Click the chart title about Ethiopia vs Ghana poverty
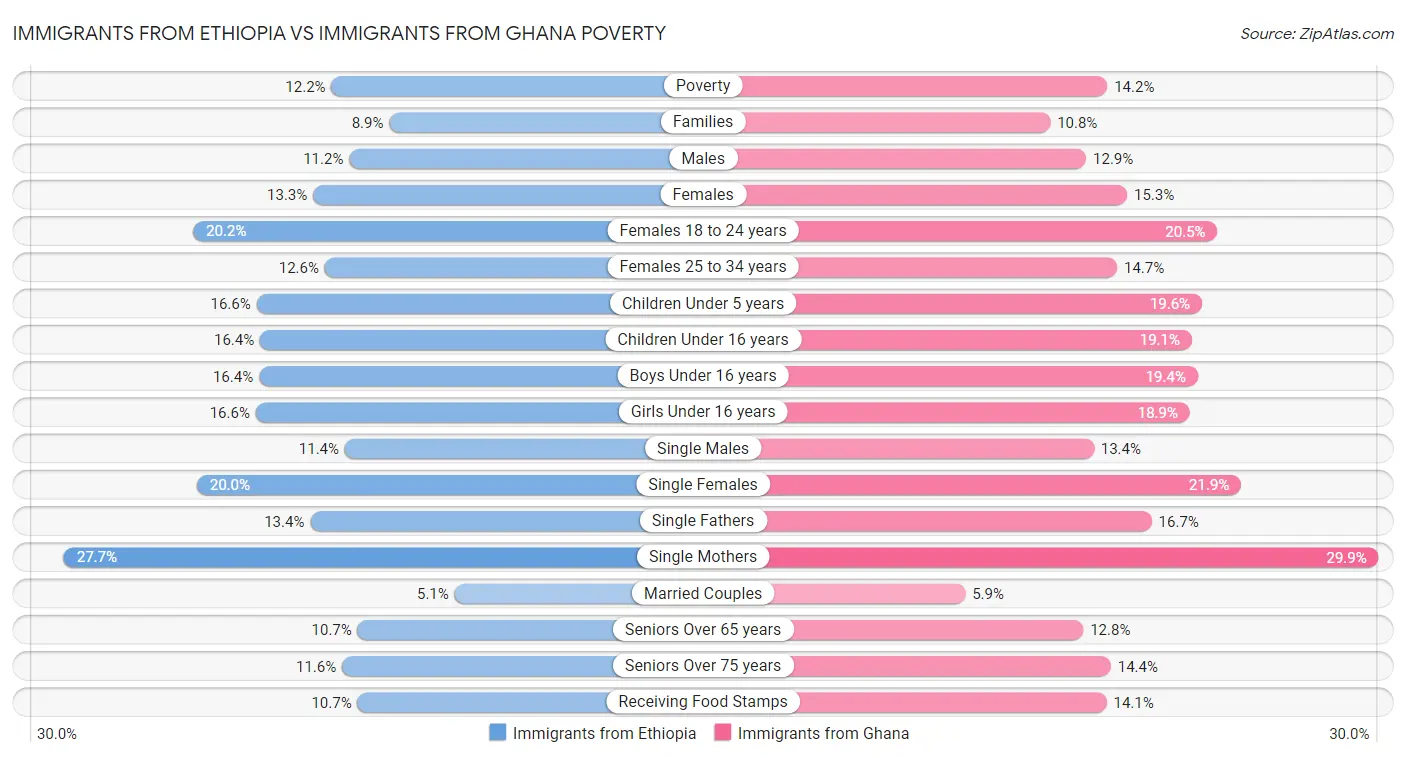 [x=339, y=33]
